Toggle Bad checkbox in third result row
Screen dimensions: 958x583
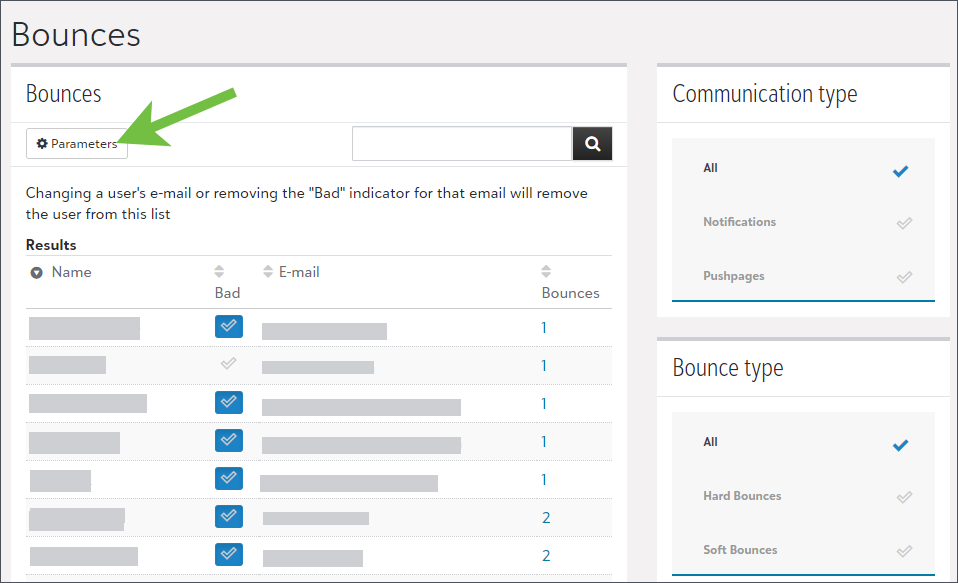229,402
